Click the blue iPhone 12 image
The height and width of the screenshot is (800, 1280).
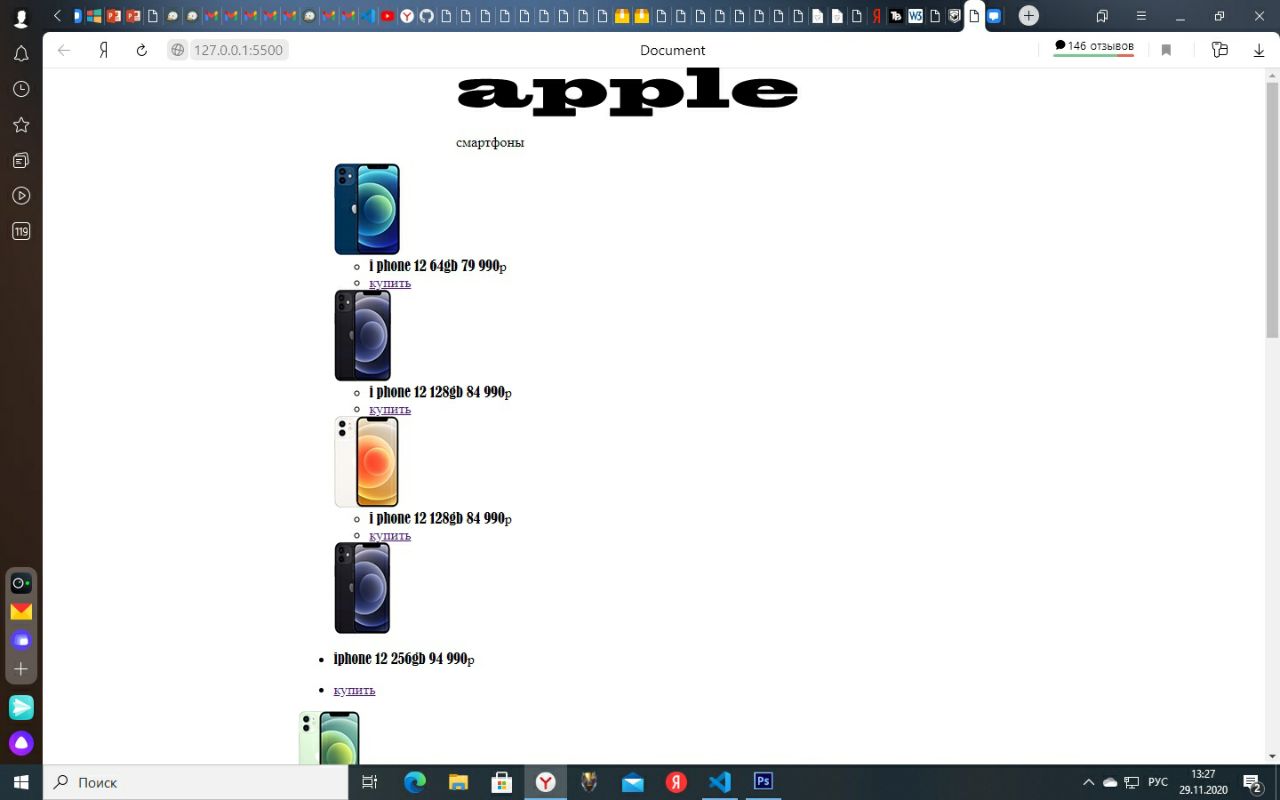367,209
